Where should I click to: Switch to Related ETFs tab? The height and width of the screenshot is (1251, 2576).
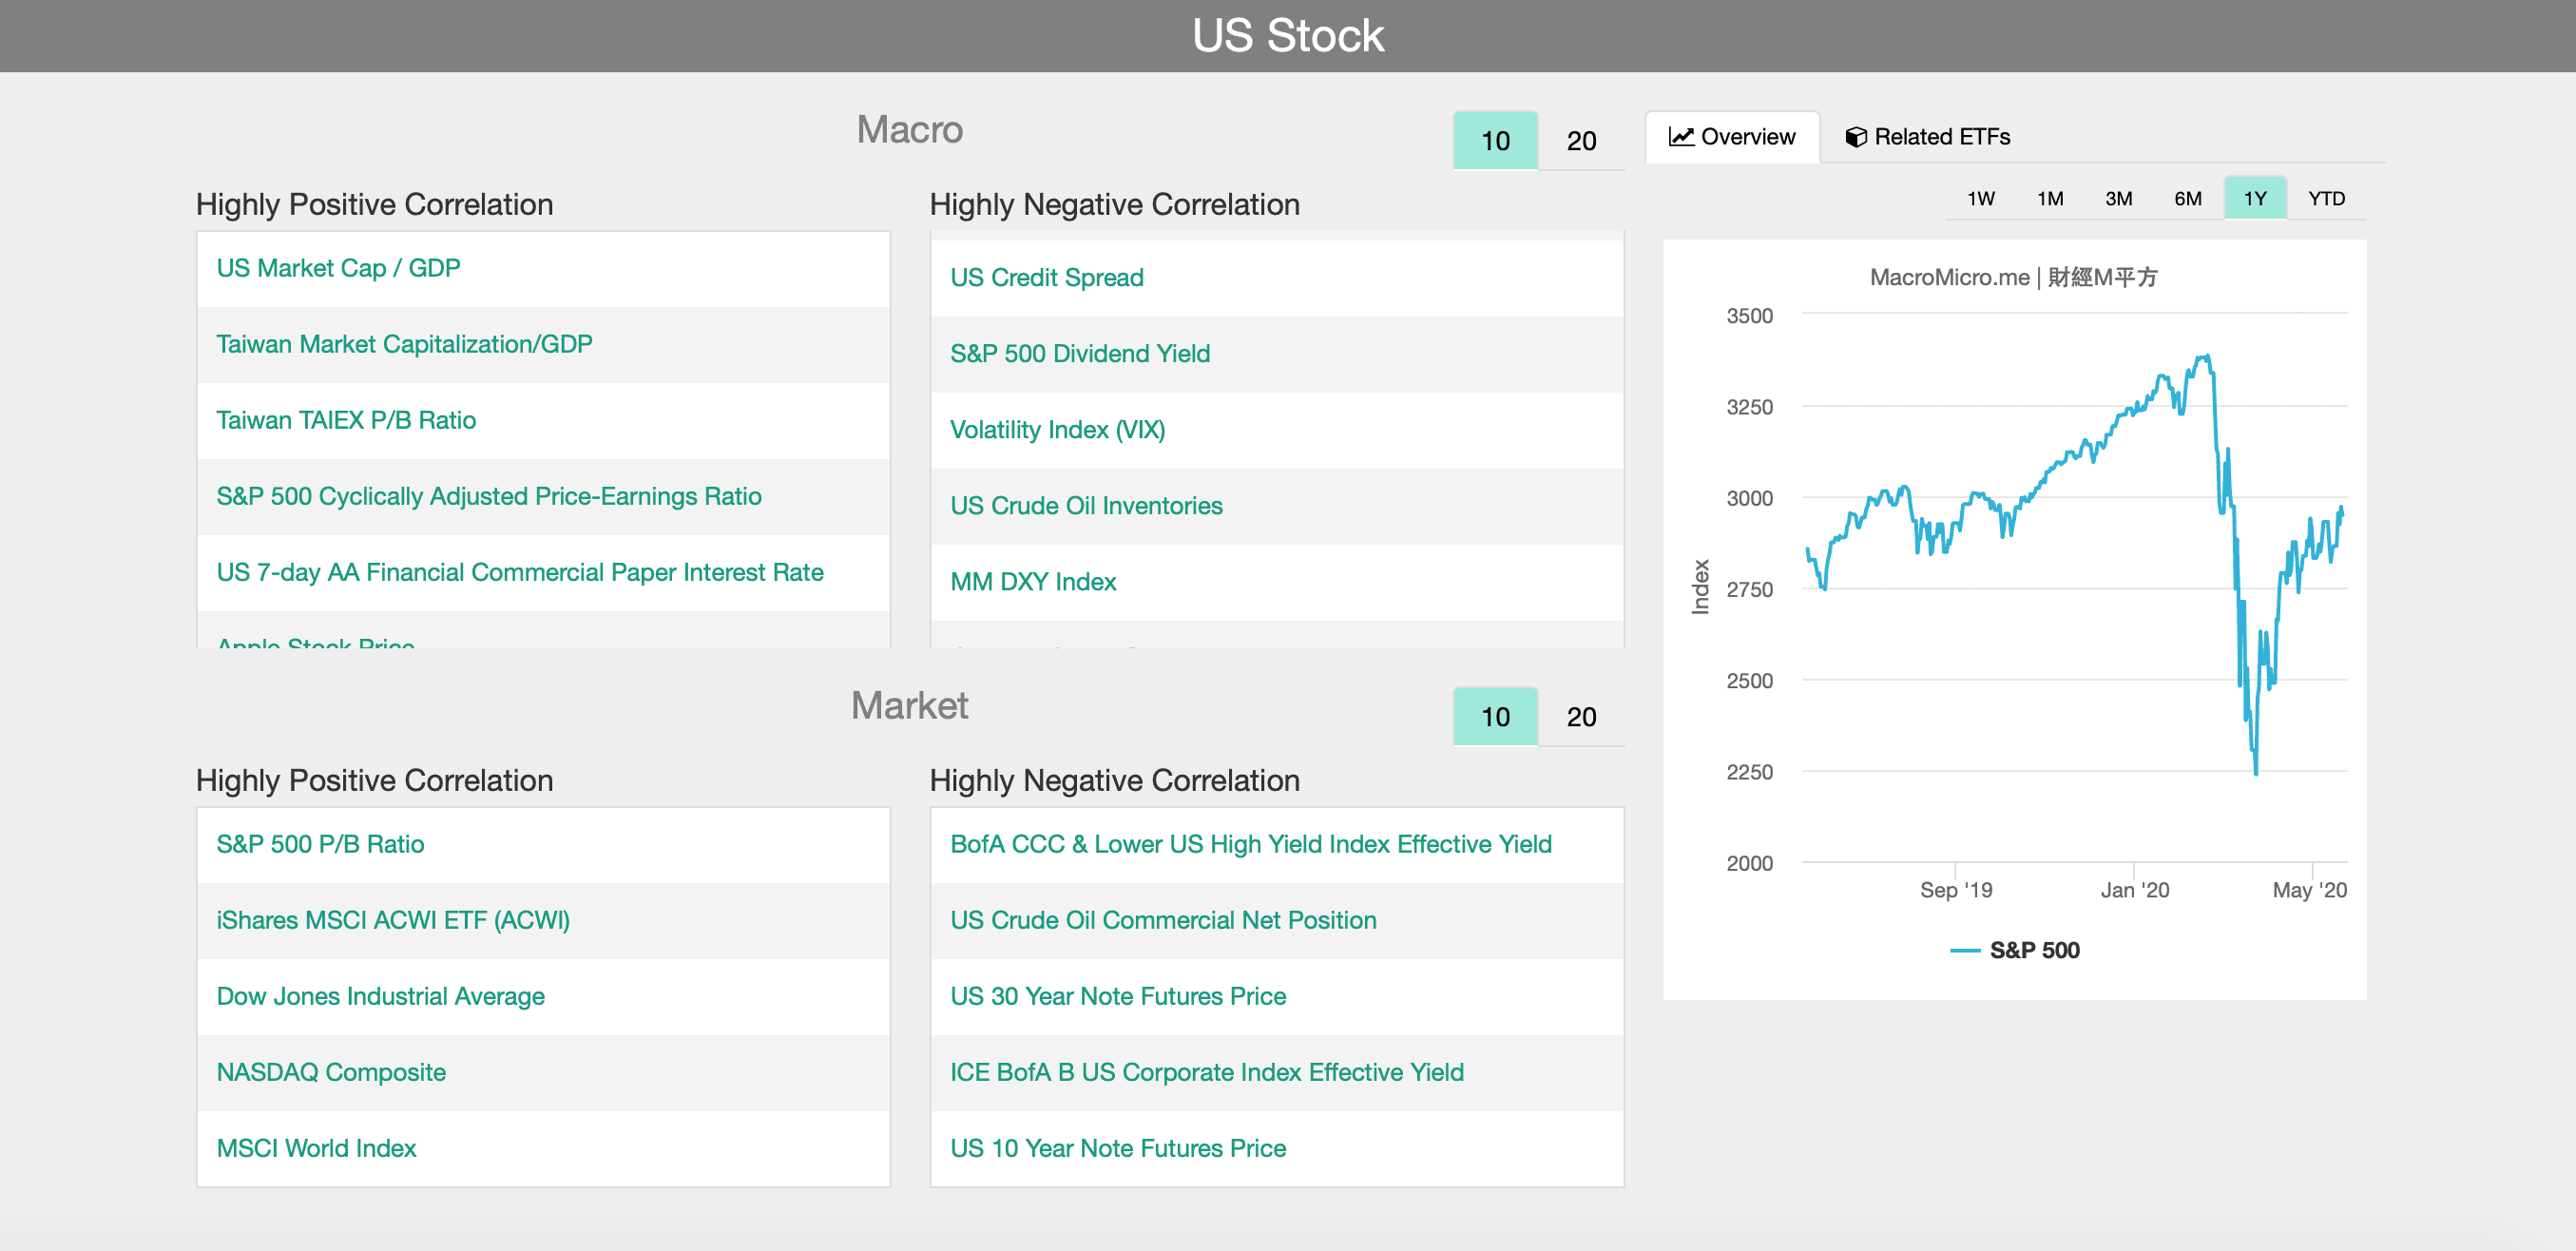point(1927,137)
